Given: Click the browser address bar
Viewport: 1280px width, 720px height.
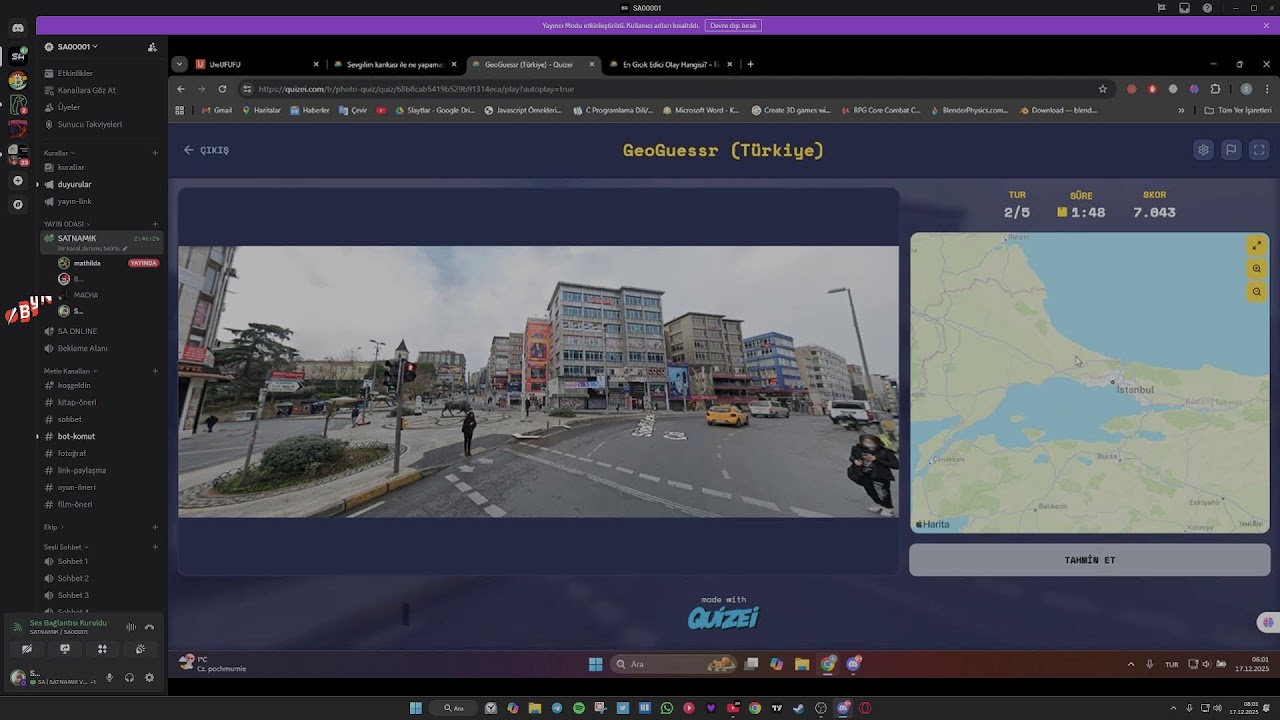Looking at the screenshot, I should point(670,89).
